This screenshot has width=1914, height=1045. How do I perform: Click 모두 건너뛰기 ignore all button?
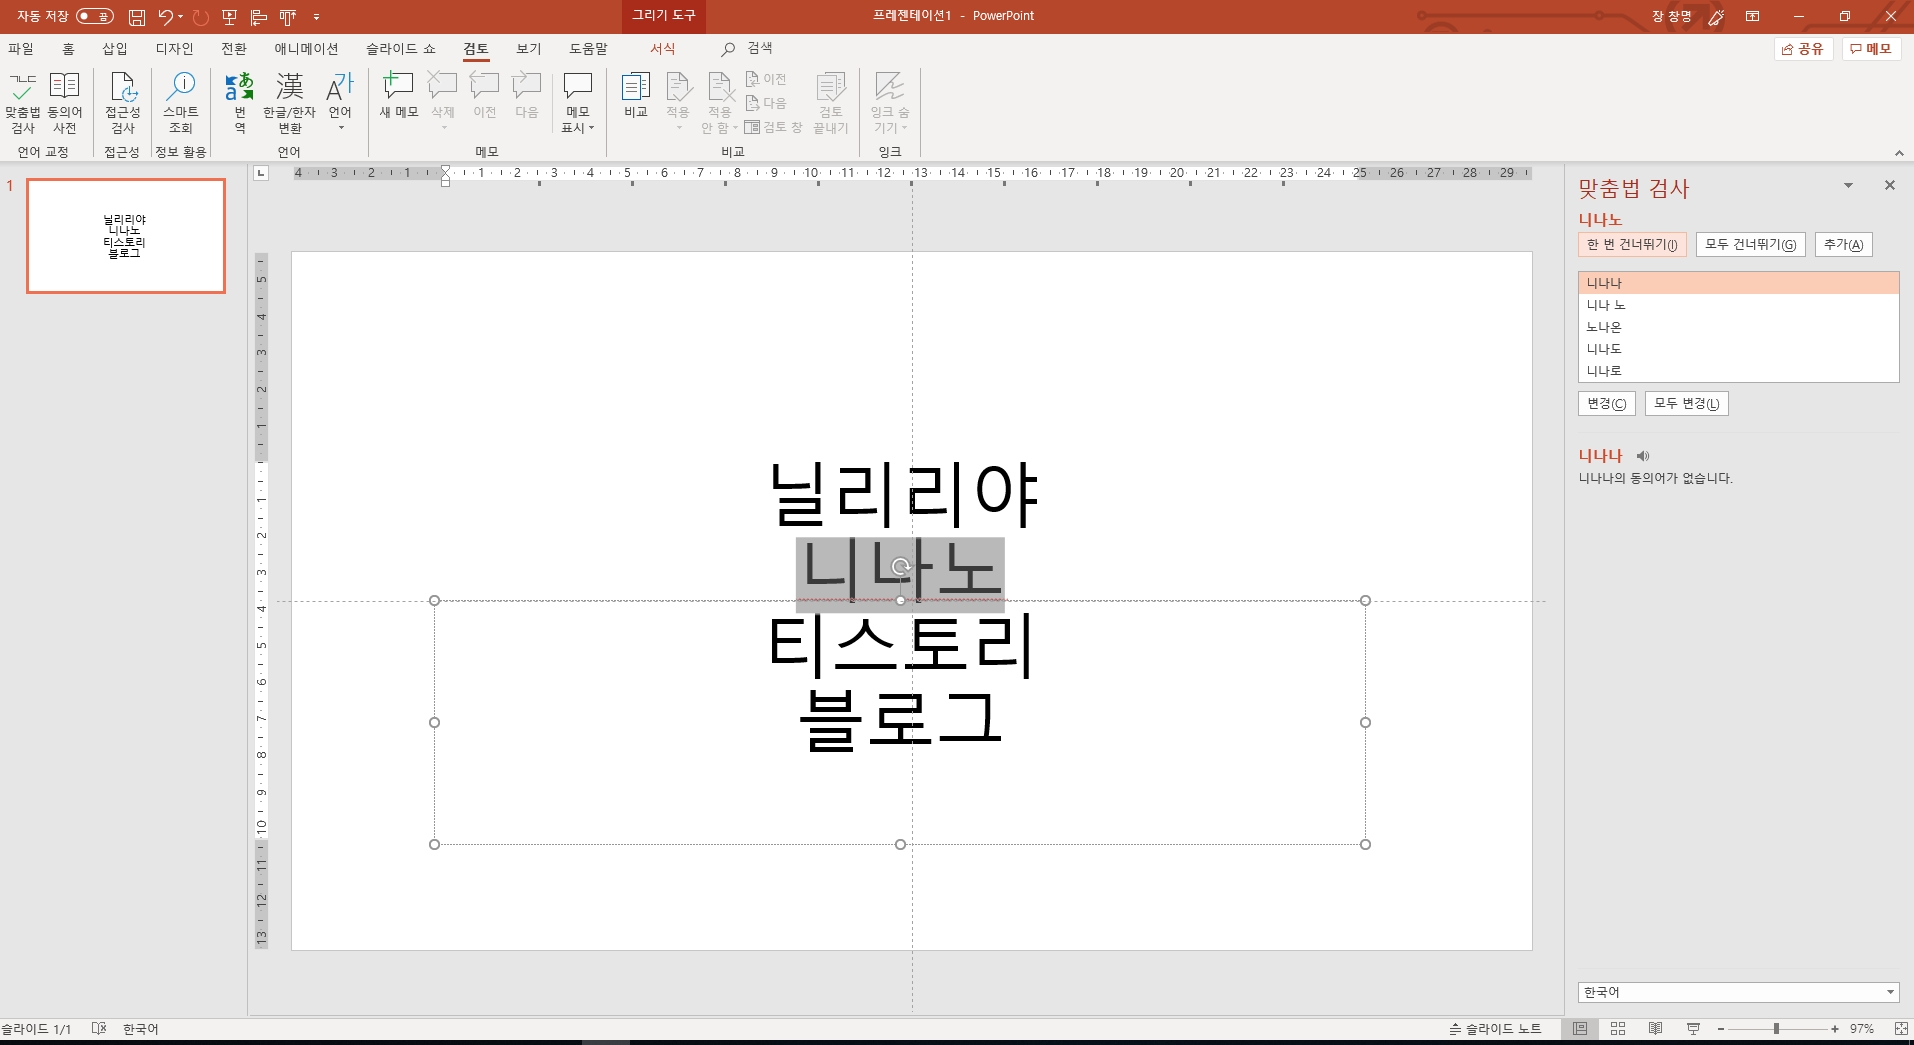click(x=1750, y=245)
